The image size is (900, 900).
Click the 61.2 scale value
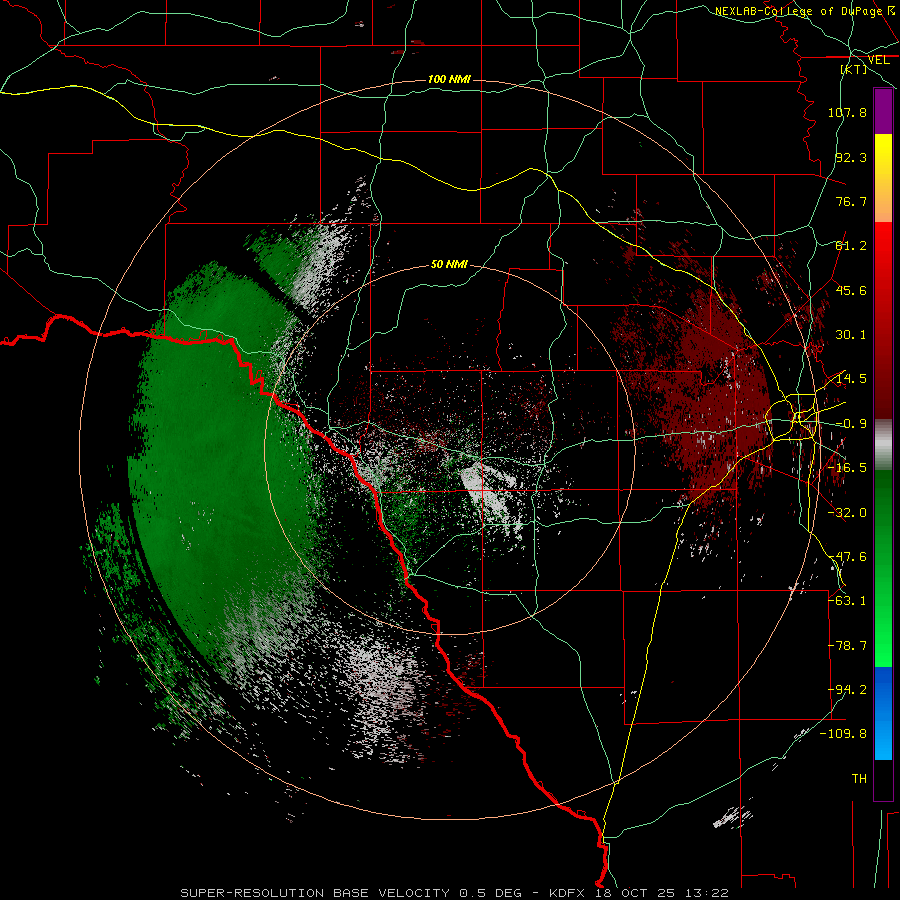tap(851, 246)
